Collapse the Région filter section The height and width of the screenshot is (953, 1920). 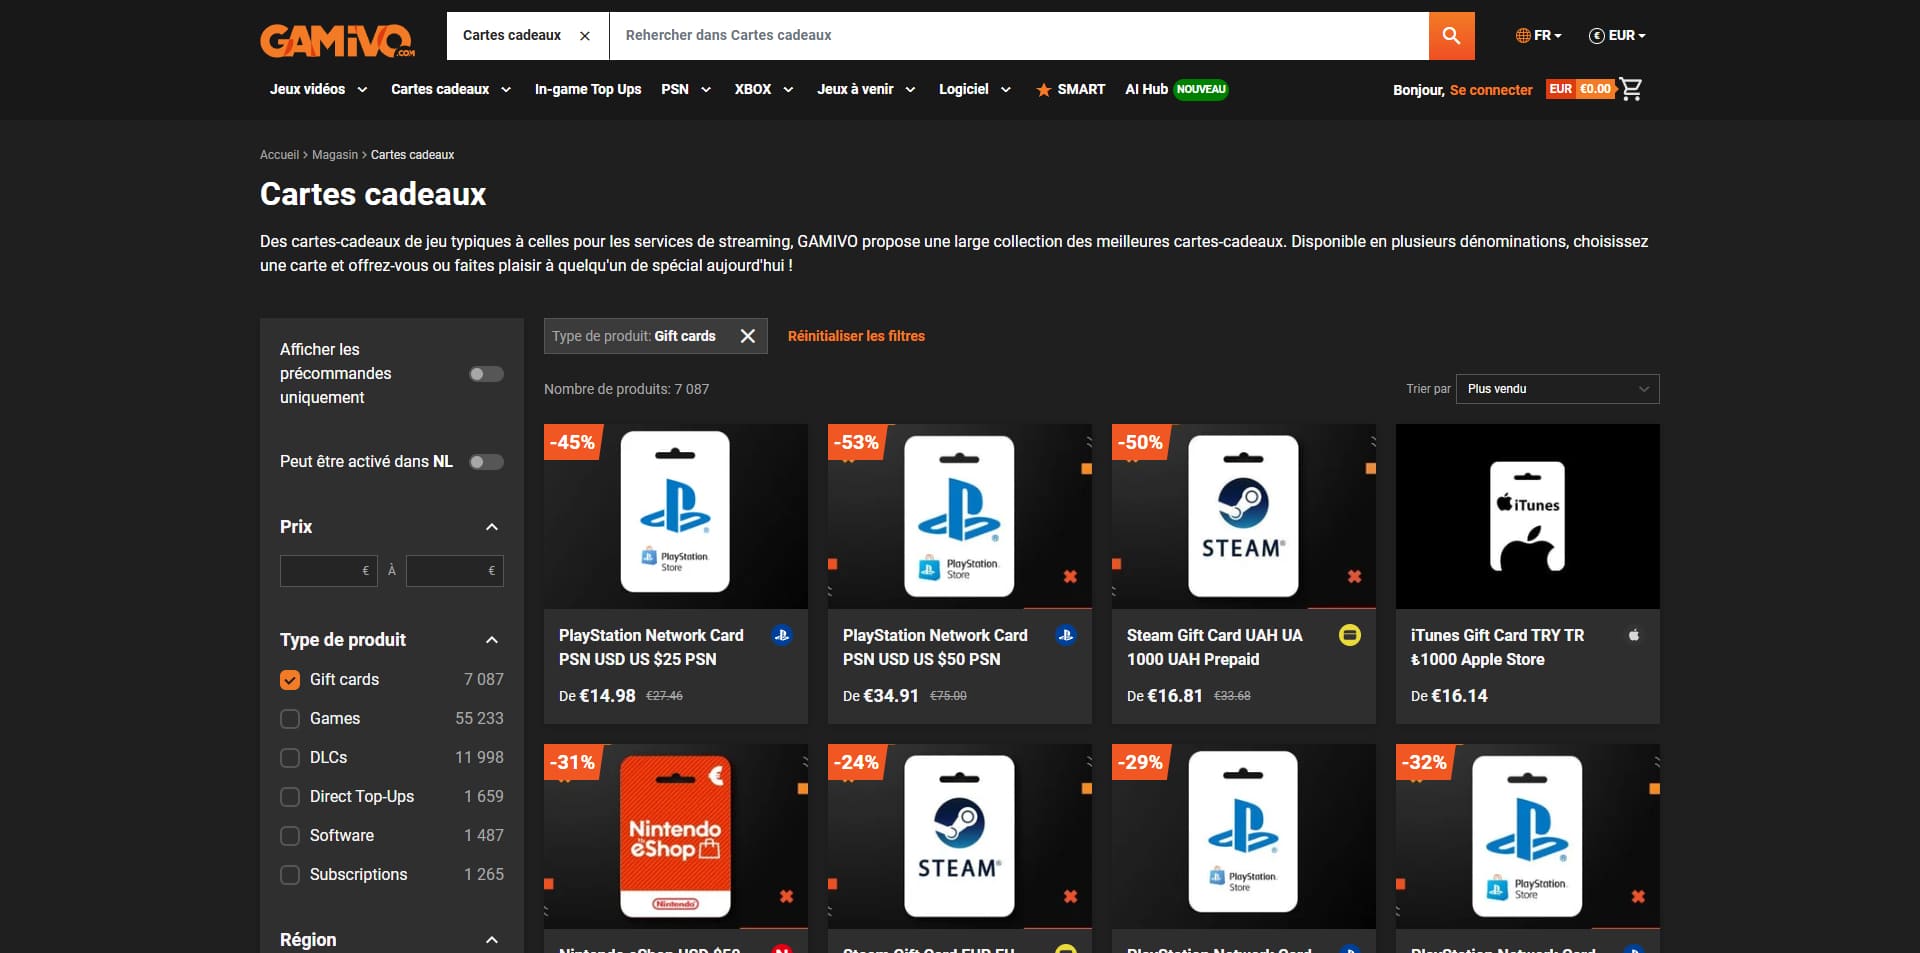pos(491,940)
